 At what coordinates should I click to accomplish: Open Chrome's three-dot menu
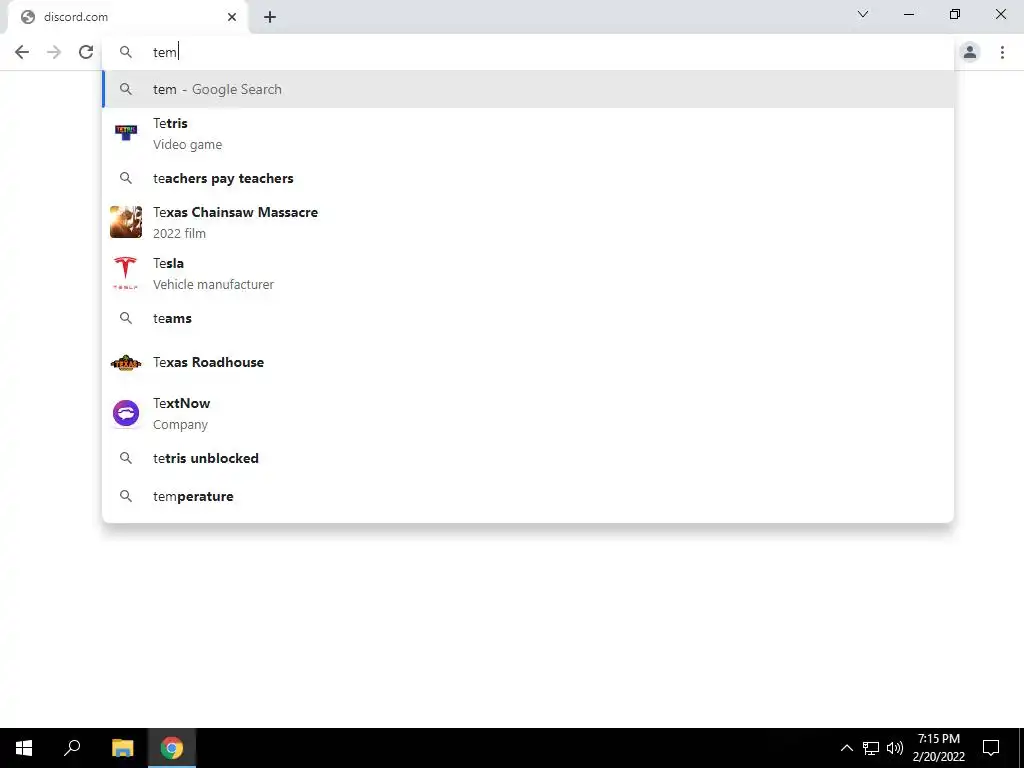[1002, 52]
